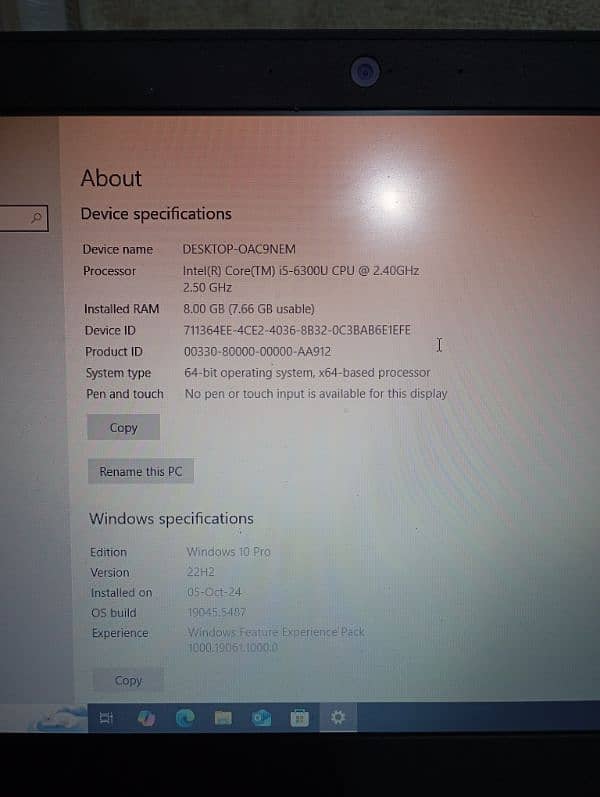The width and height of the screenshot is (600, 797).
Task: Click the Product ID value 00330-80000-00000-AA912
Action: pos(257,352)
